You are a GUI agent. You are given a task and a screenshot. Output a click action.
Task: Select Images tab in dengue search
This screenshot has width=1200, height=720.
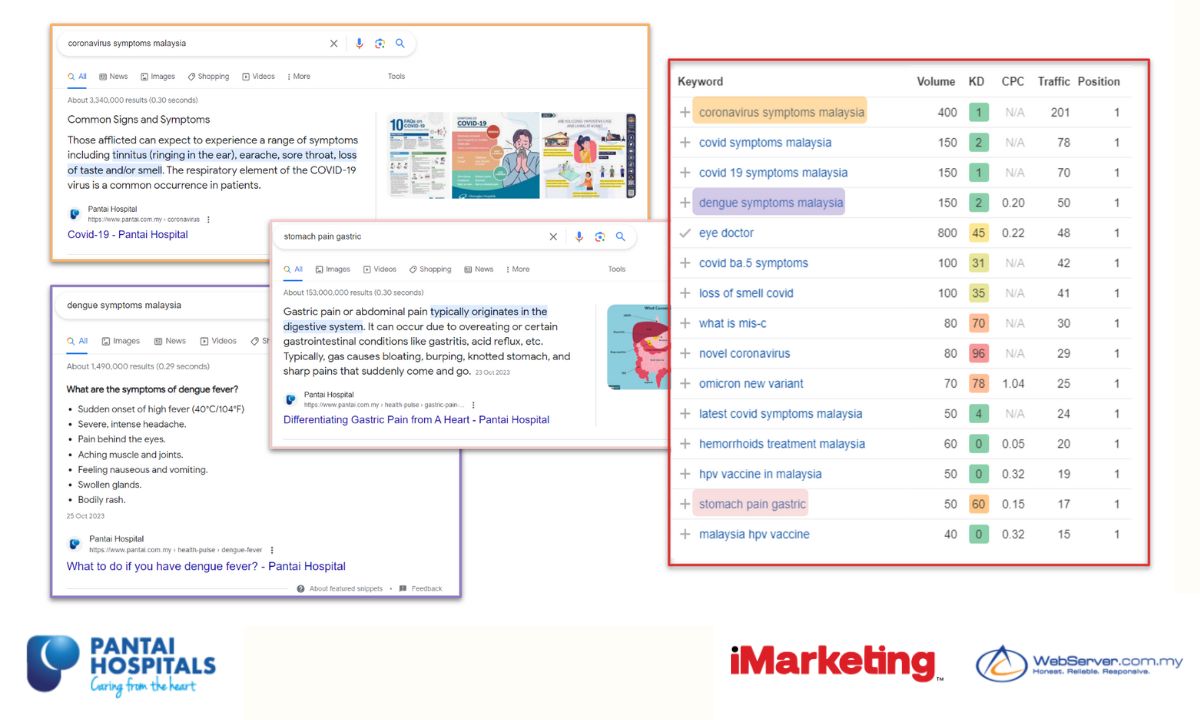click(x=121, y=341)
